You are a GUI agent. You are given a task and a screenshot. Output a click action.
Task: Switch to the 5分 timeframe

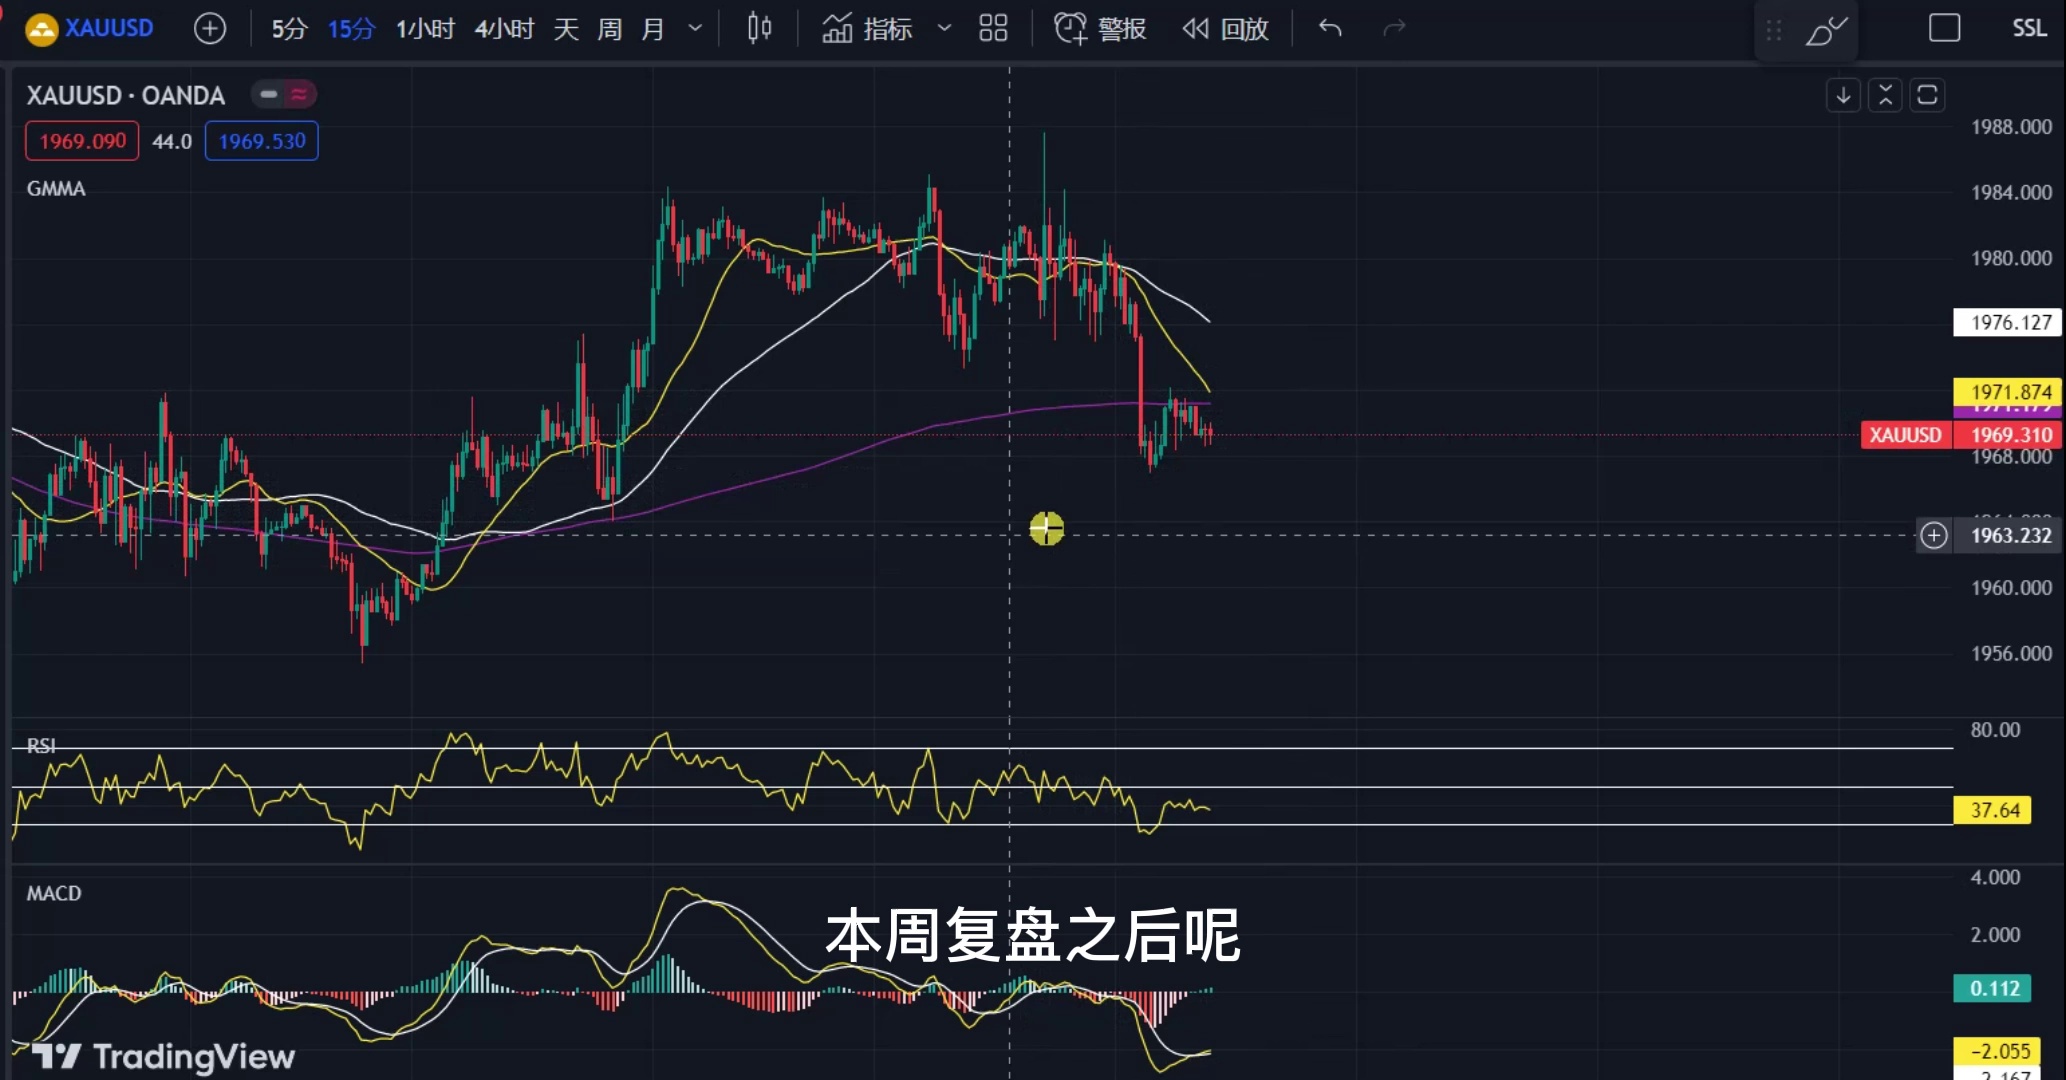(x=289, y=28)
